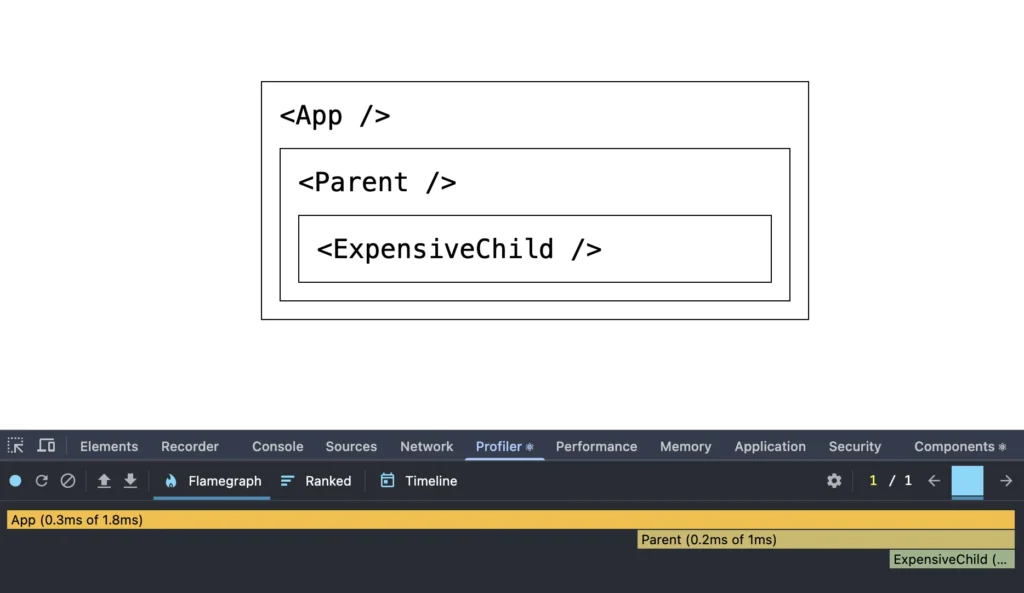Image resolution: width=1024 pixels, height=593 pixels.
Task: Switch to Ranked chart view
Action: [316, 481]
